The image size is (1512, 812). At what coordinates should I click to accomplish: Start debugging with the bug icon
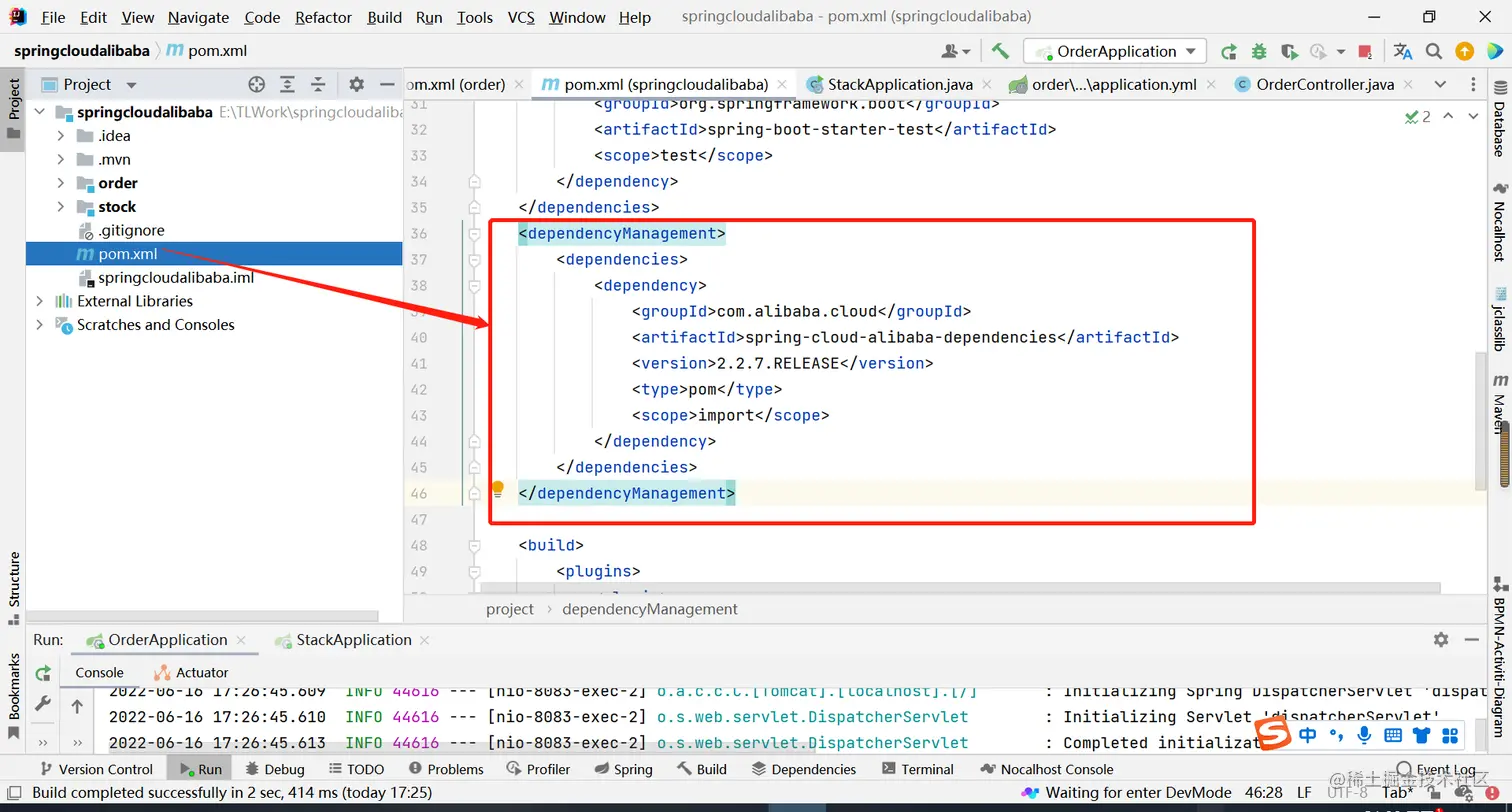(1259, 51)
